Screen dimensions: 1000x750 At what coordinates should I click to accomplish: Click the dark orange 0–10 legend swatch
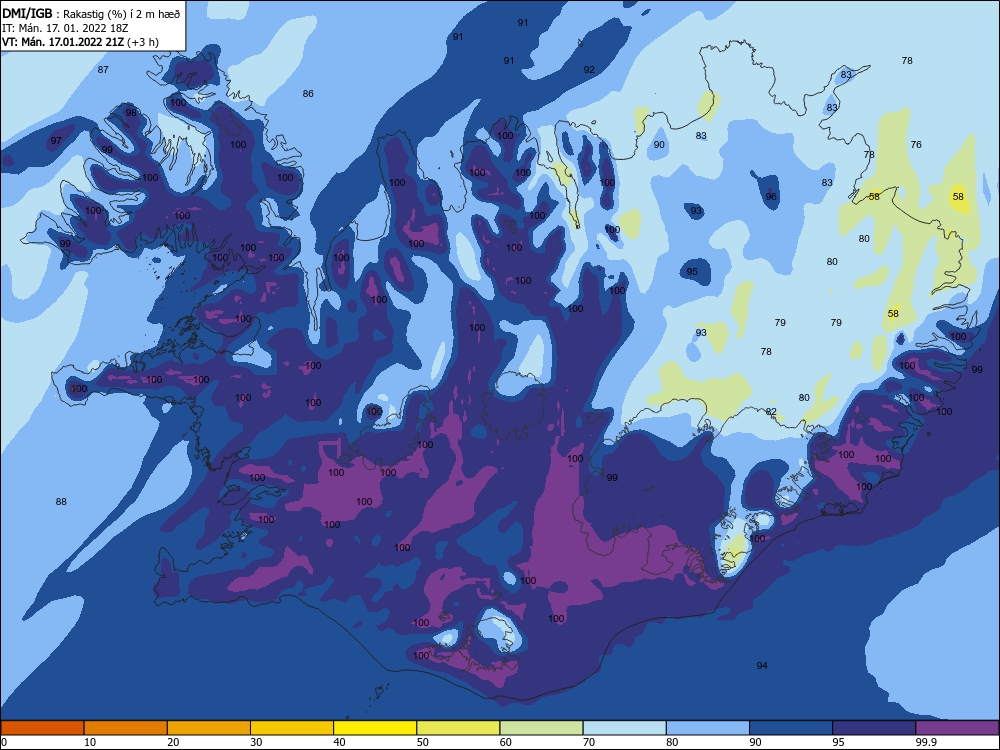click(x=42, y=728)
